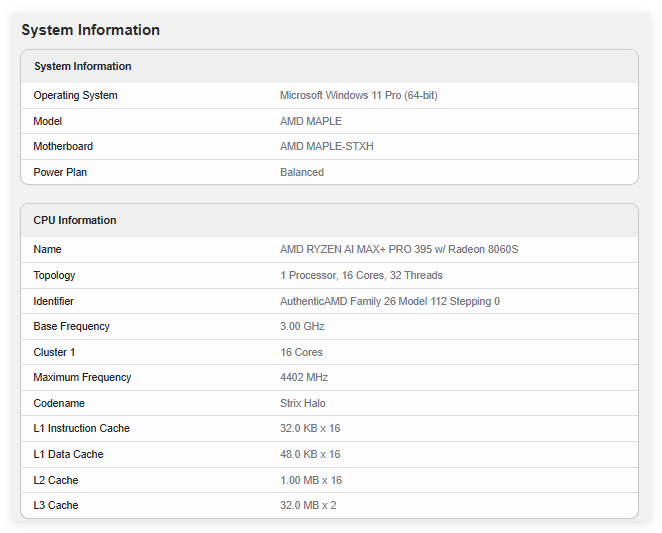Click the CPU Information table header
The image size is (662, 533).
coord(75,220)
